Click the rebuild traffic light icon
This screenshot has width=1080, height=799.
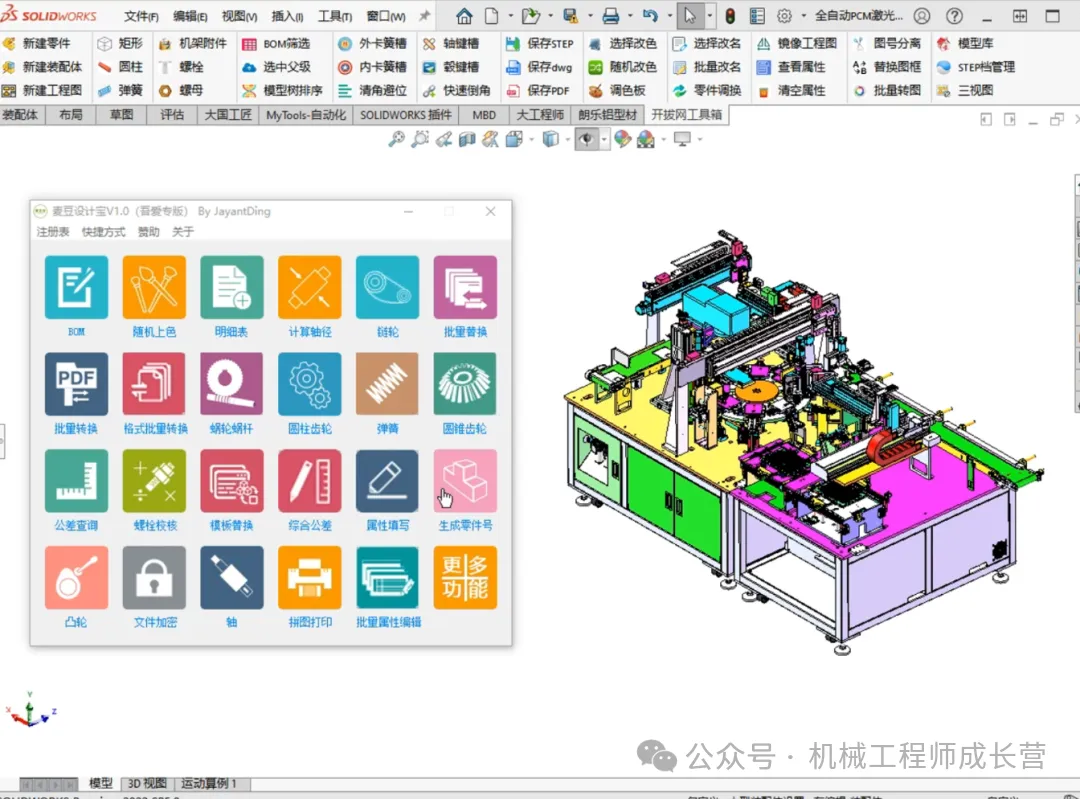pyautogui.click(x=730, y=15)
